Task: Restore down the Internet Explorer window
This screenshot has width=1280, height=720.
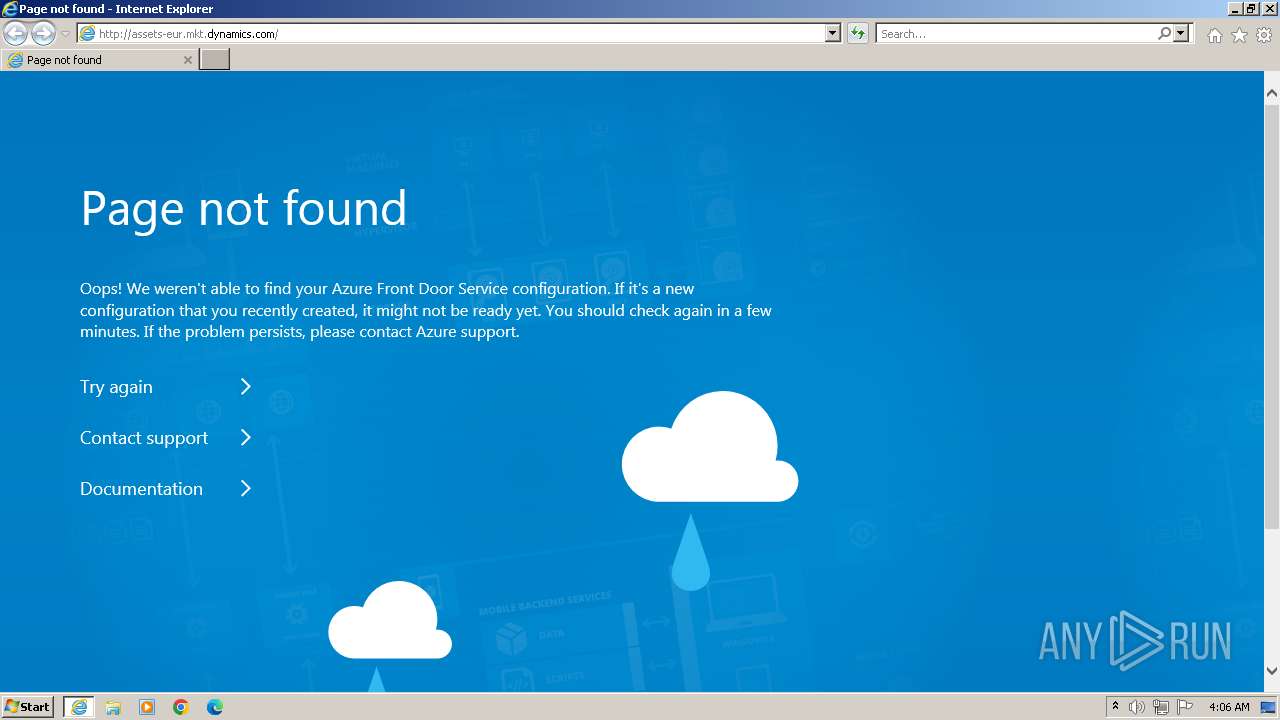Action: [x=1251, y=9]
